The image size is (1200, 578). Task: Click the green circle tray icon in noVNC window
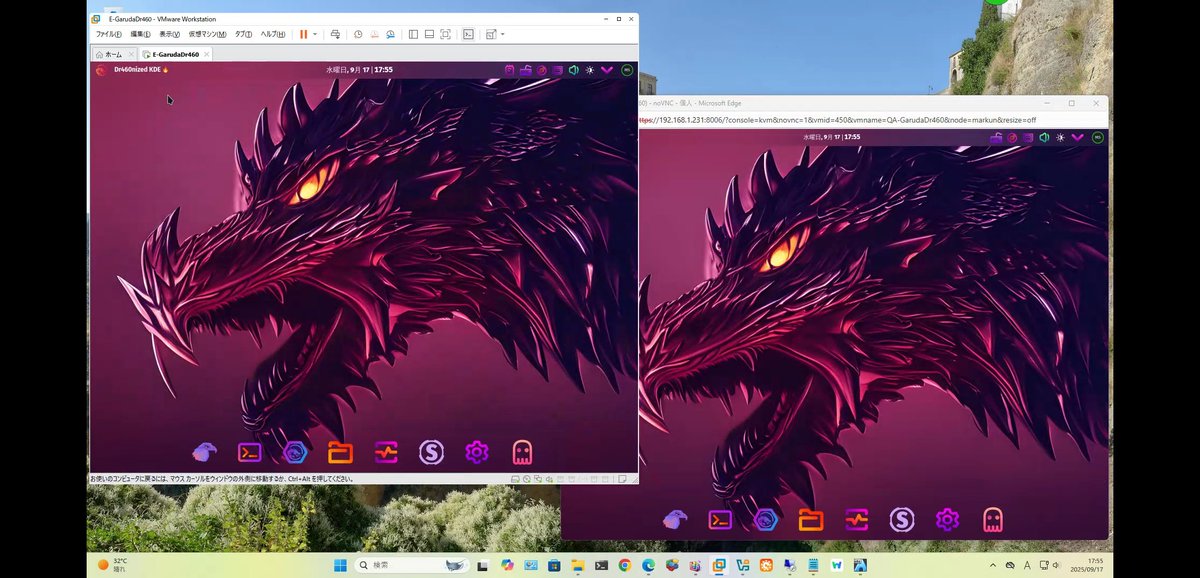pyautogui.click(x=1098, y=137)
